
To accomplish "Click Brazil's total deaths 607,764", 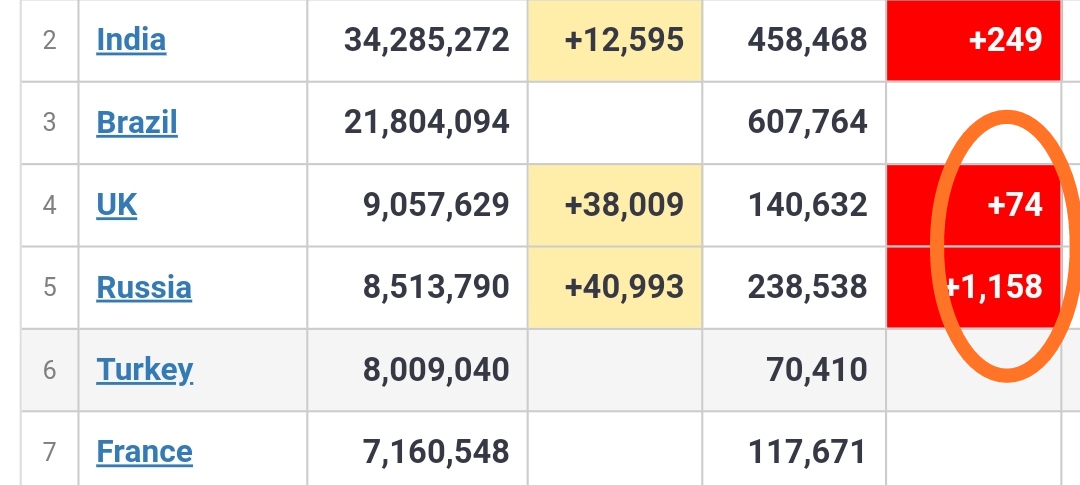I will [x=807, y=122].
